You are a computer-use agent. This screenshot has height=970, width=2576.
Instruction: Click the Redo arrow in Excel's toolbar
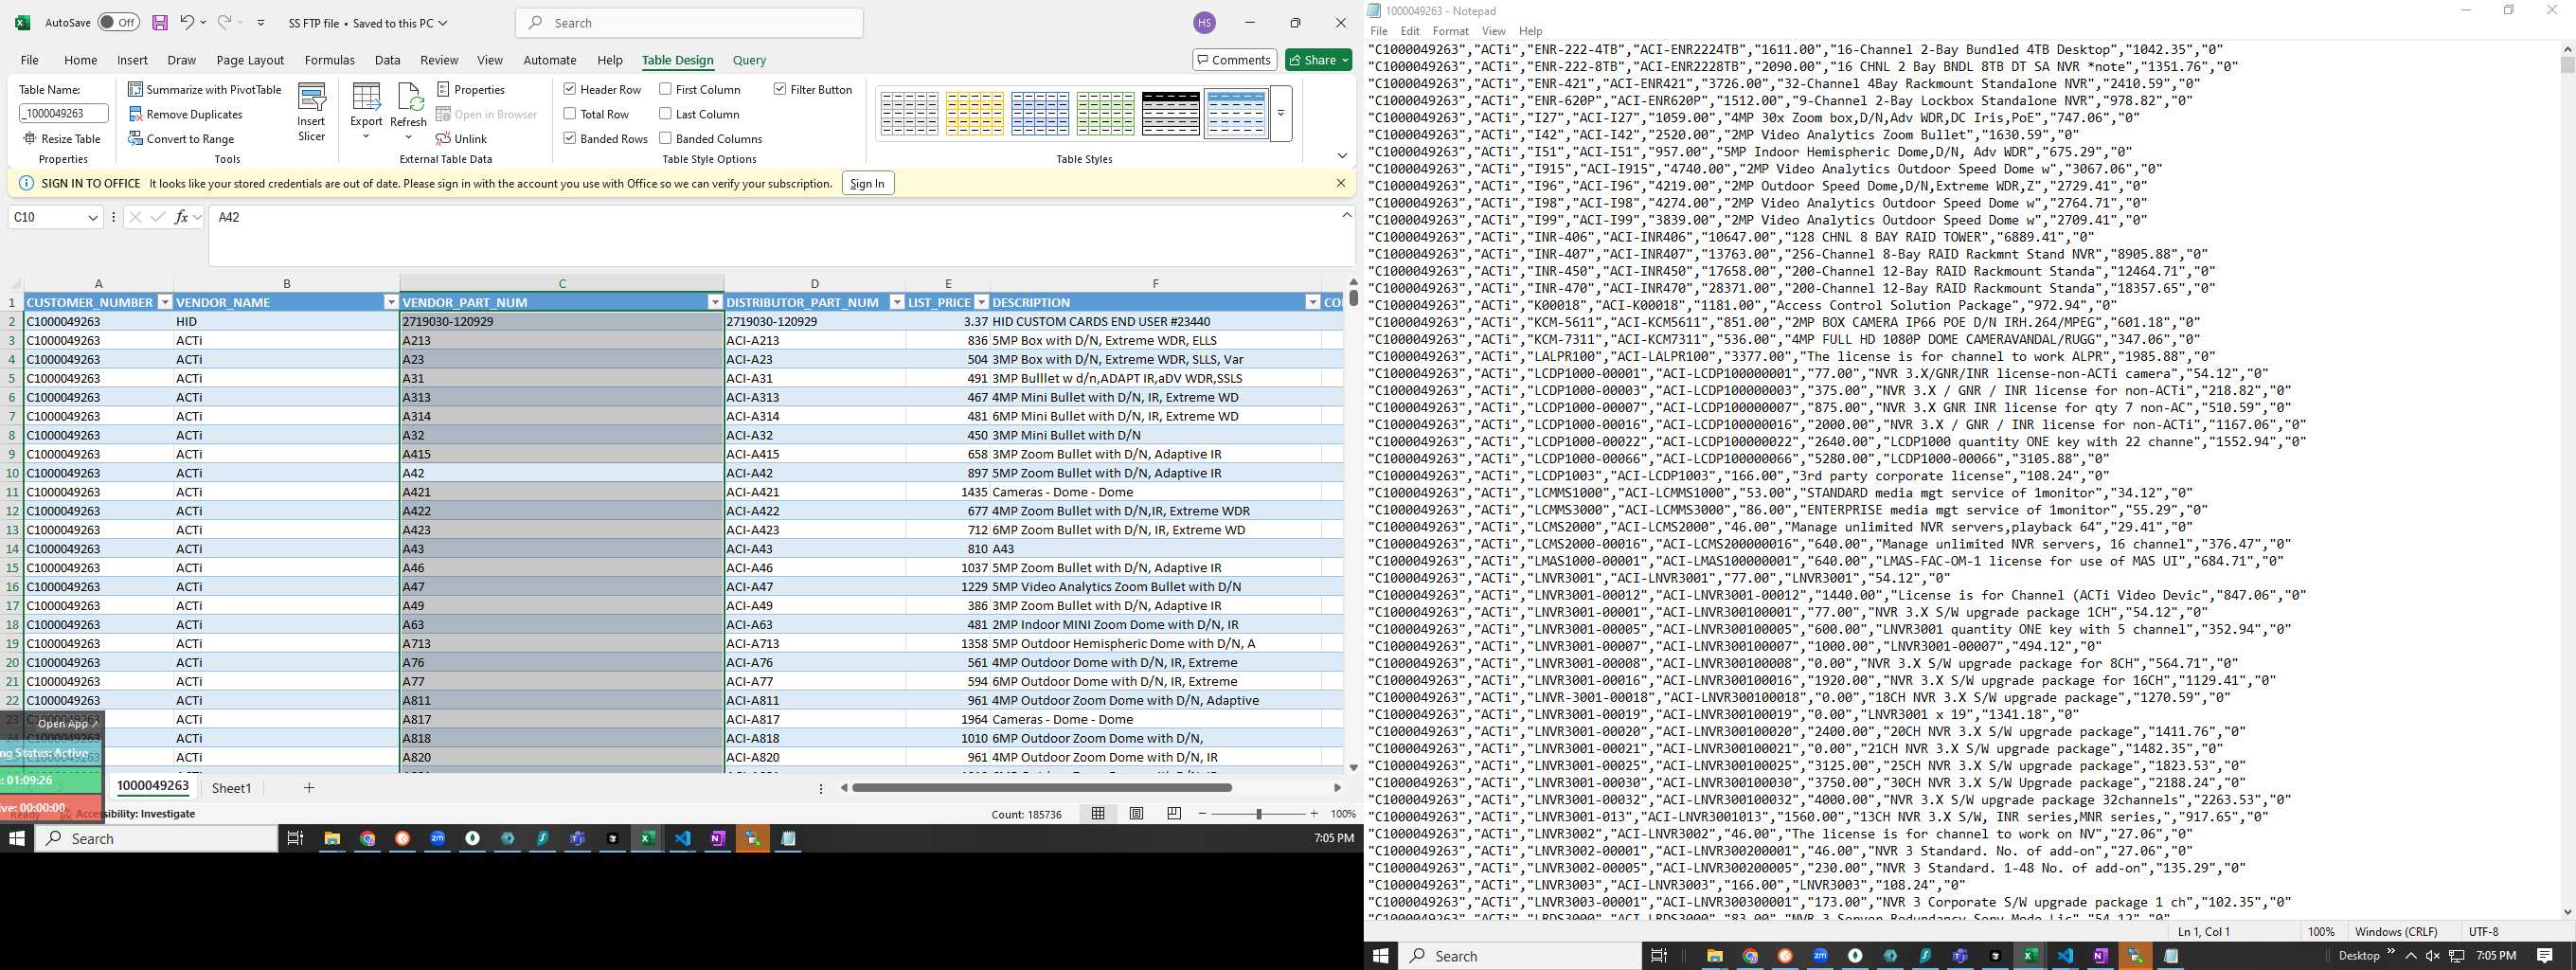click(224, 22)
